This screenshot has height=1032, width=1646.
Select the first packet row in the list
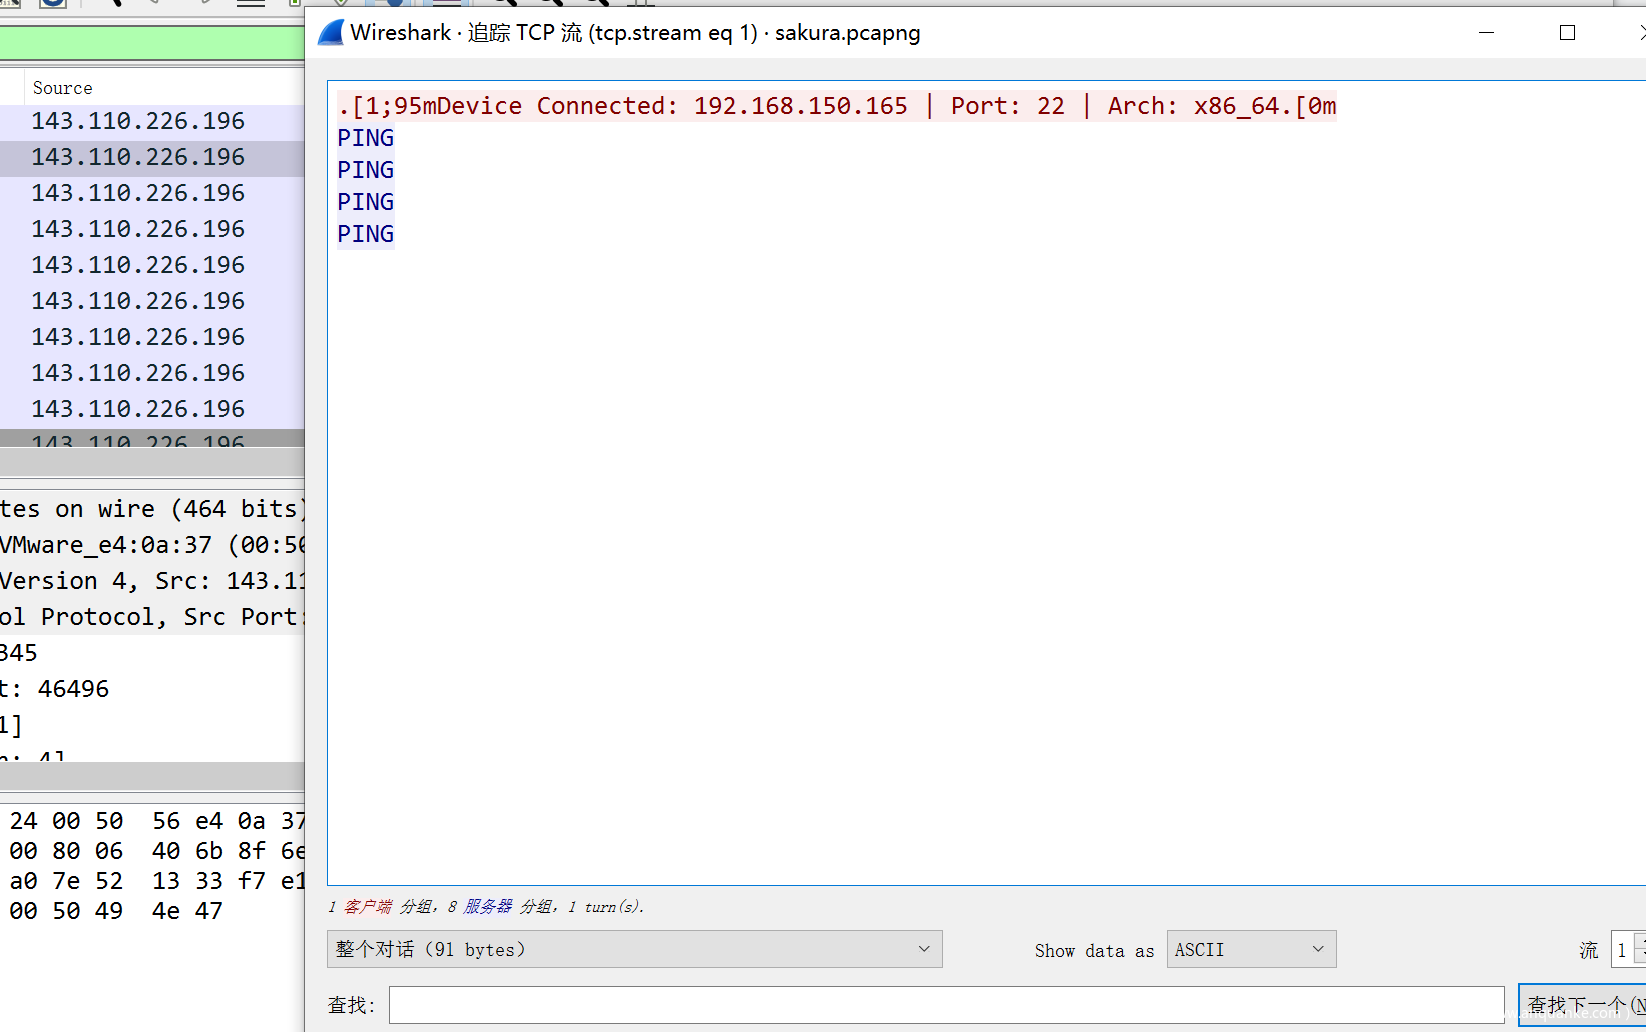click(x=138, y=121)
